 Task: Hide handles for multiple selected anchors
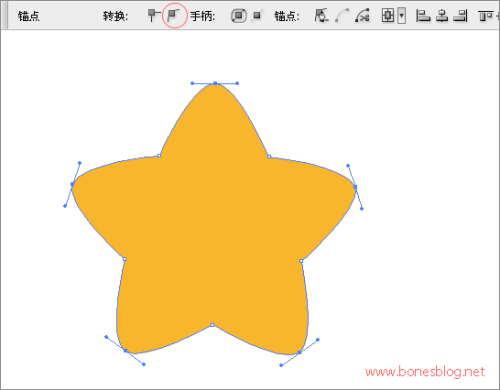click(257, 15)
